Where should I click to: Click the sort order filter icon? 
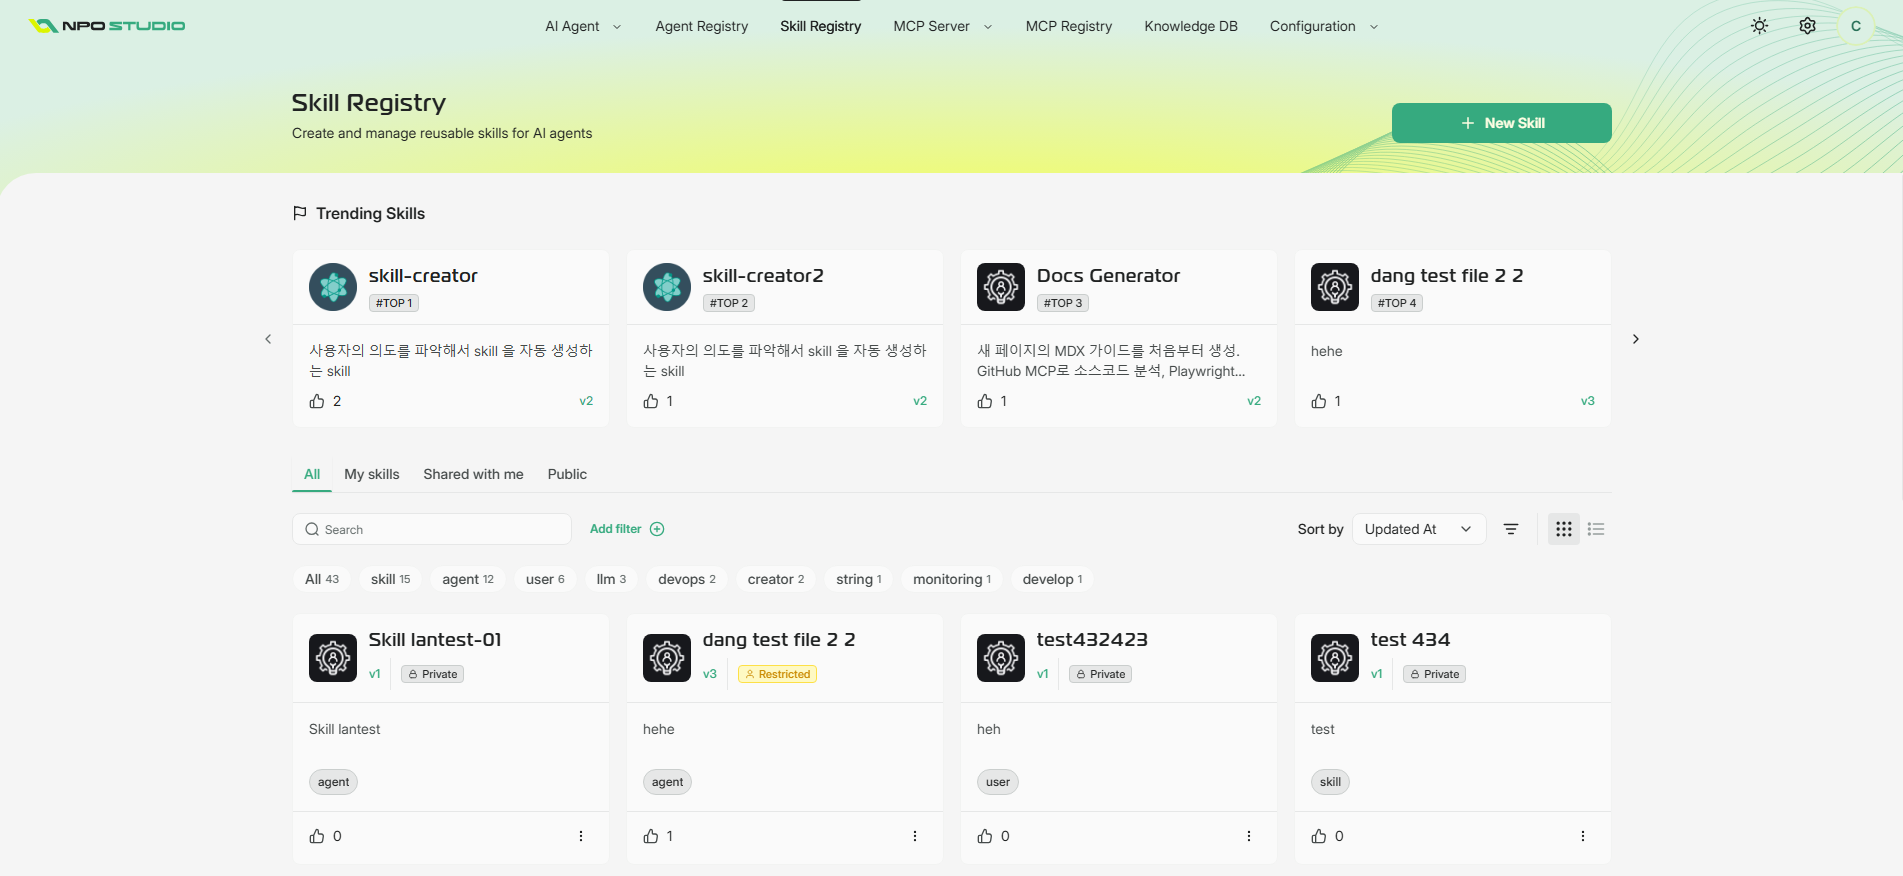tap(1511, 529)
